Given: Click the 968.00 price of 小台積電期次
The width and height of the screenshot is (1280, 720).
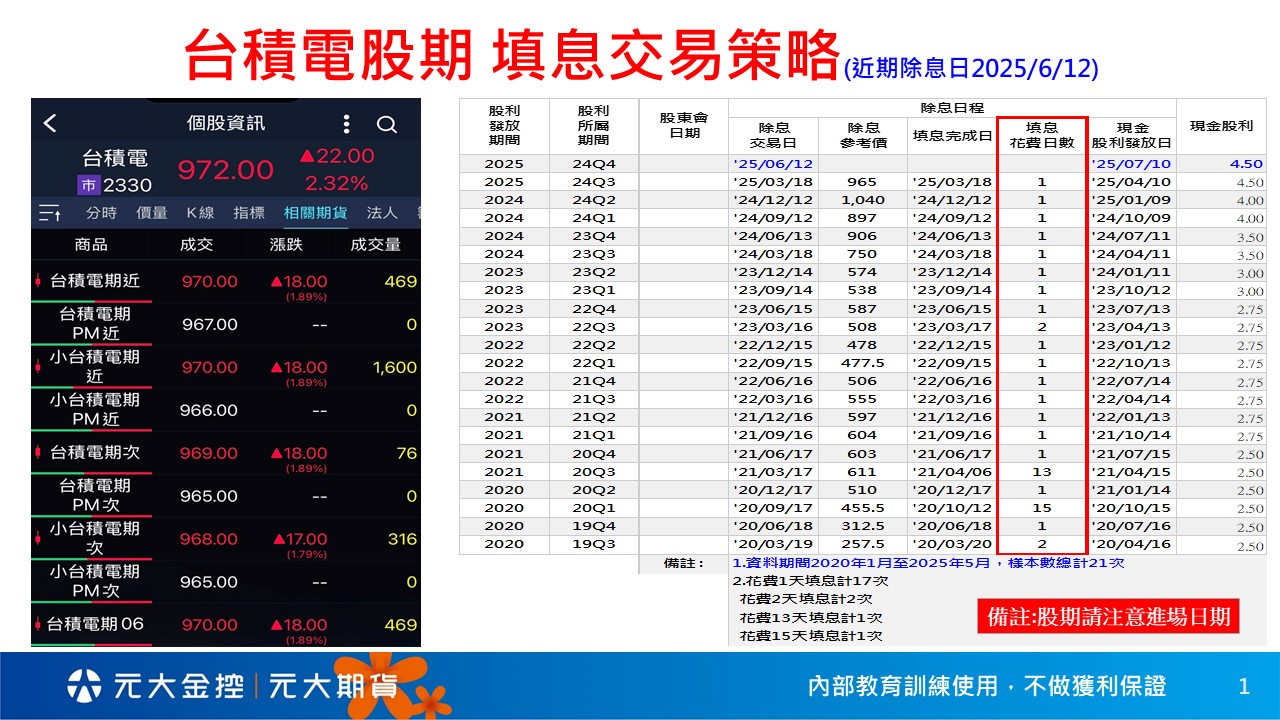Looking at the screenshot, I should 209,539.
